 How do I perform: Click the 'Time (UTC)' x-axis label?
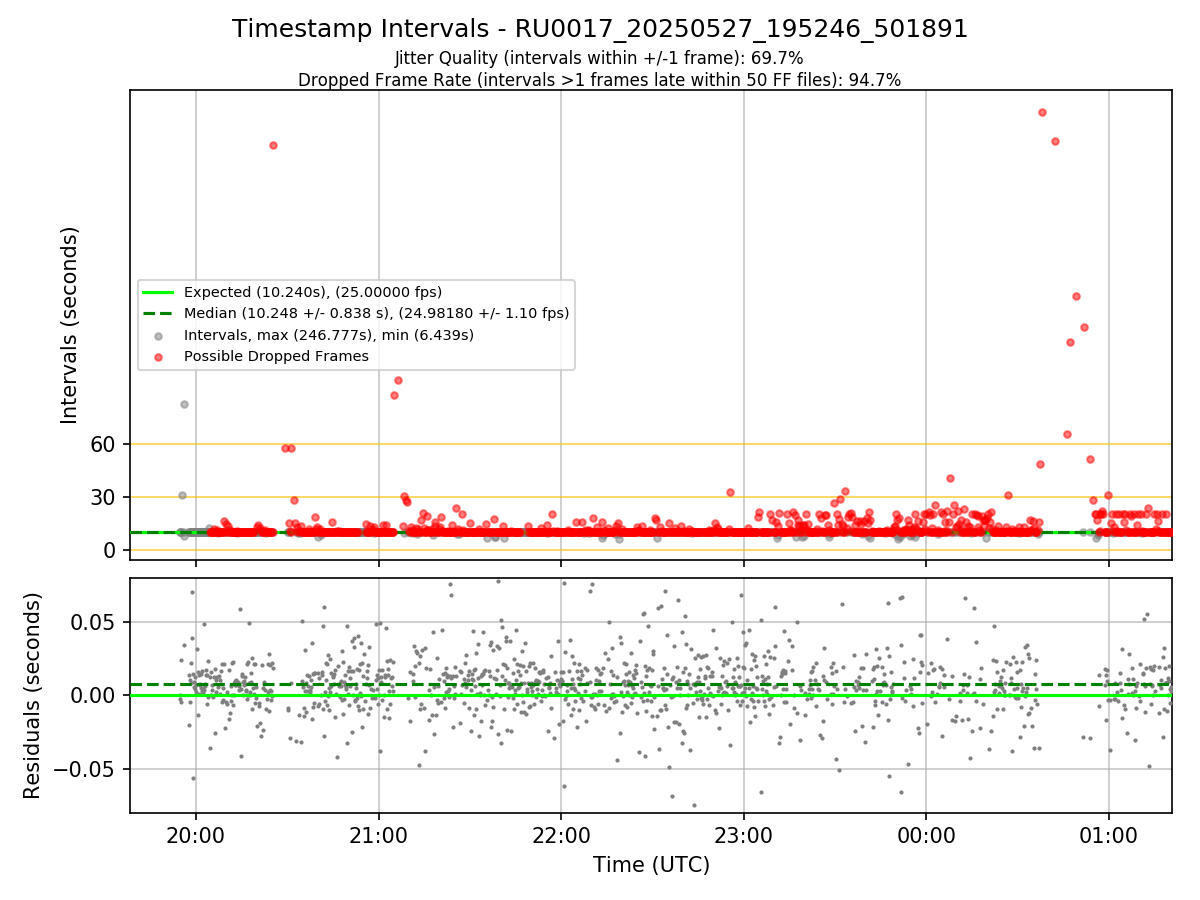click(x=651, y=865)
